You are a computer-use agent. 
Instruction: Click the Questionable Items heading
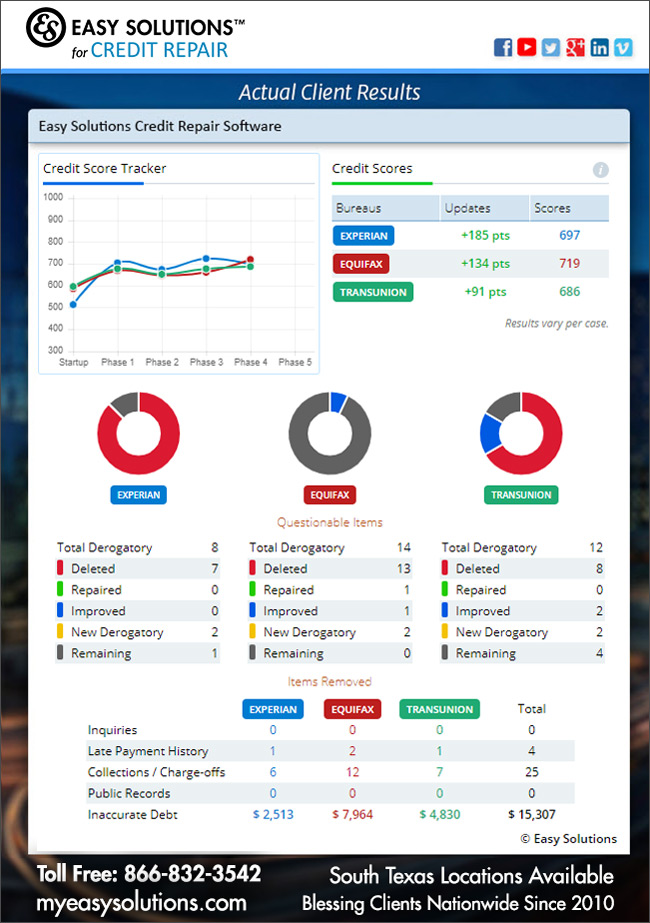coord(330,523)
